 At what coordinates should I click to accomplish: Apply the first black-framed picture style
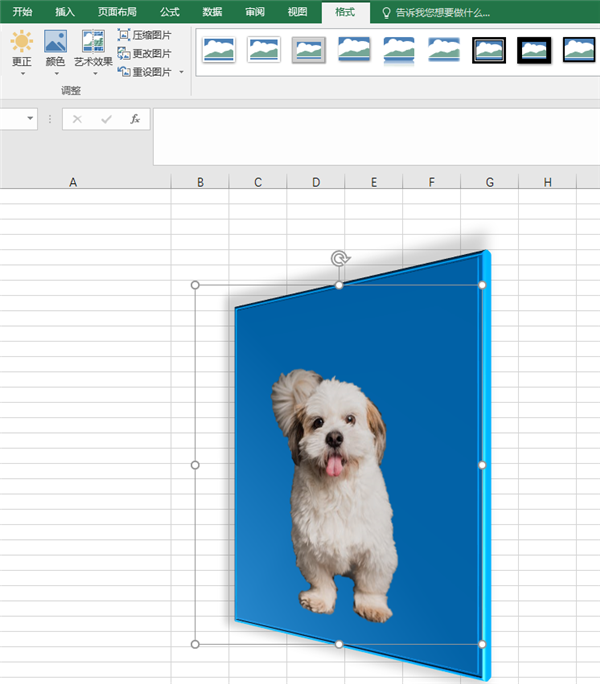tap(489, 50)
